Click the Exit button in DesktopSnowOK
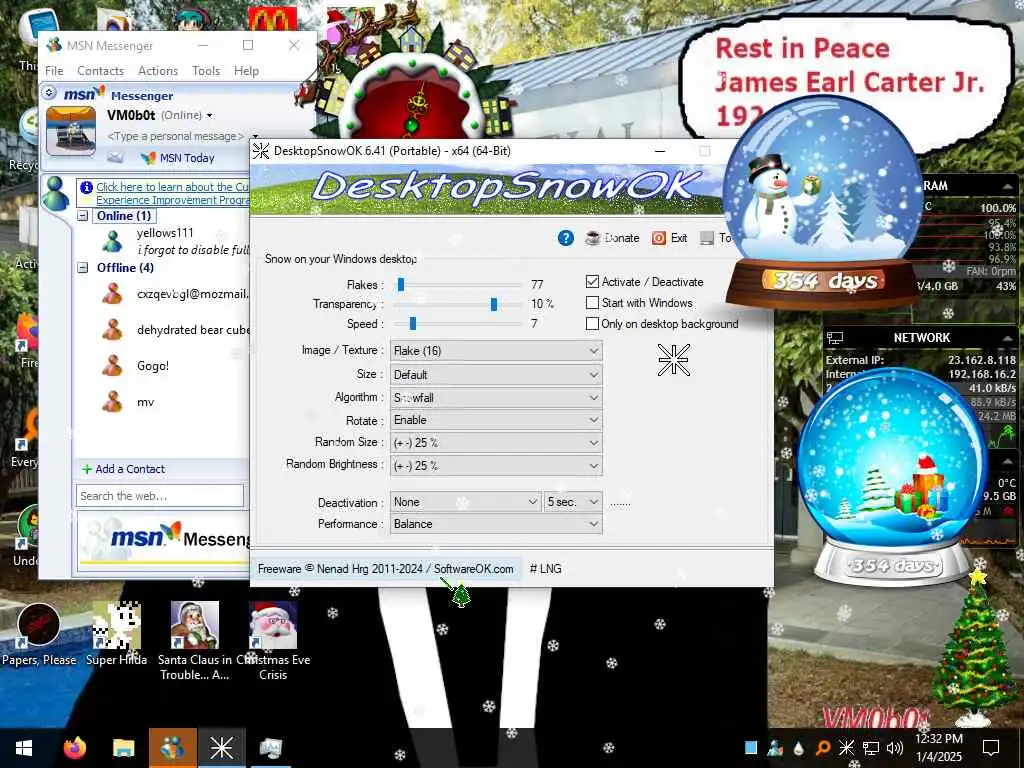Image resolution: width=1024 pixels, height=768 pixels. (669, 238)
